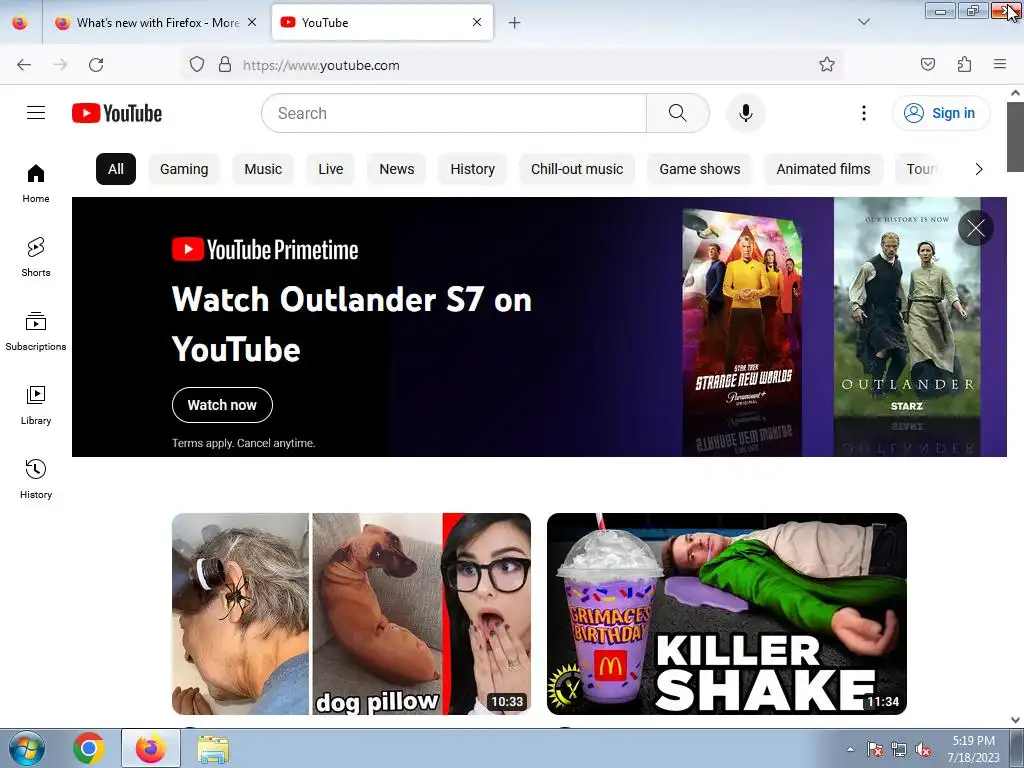Reload the page with refresh icon

point(96,65)
